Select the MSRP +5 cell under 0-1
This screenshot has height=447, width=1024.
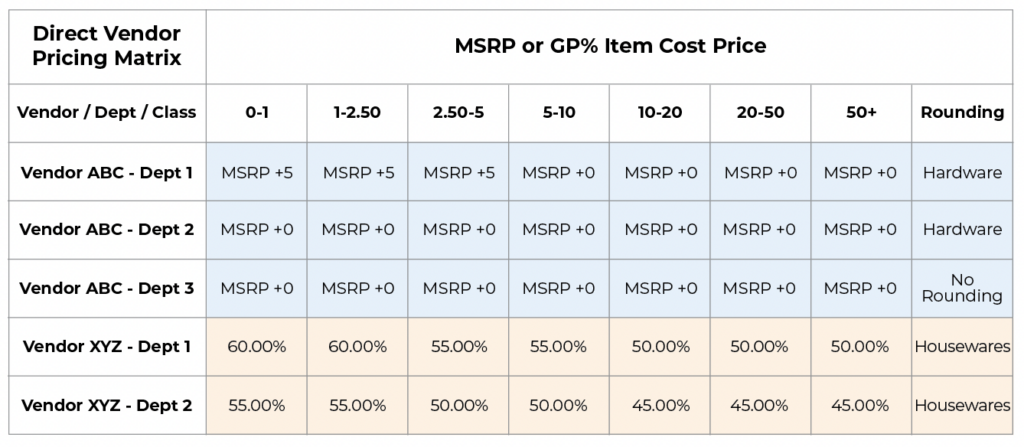pos(257,172)
